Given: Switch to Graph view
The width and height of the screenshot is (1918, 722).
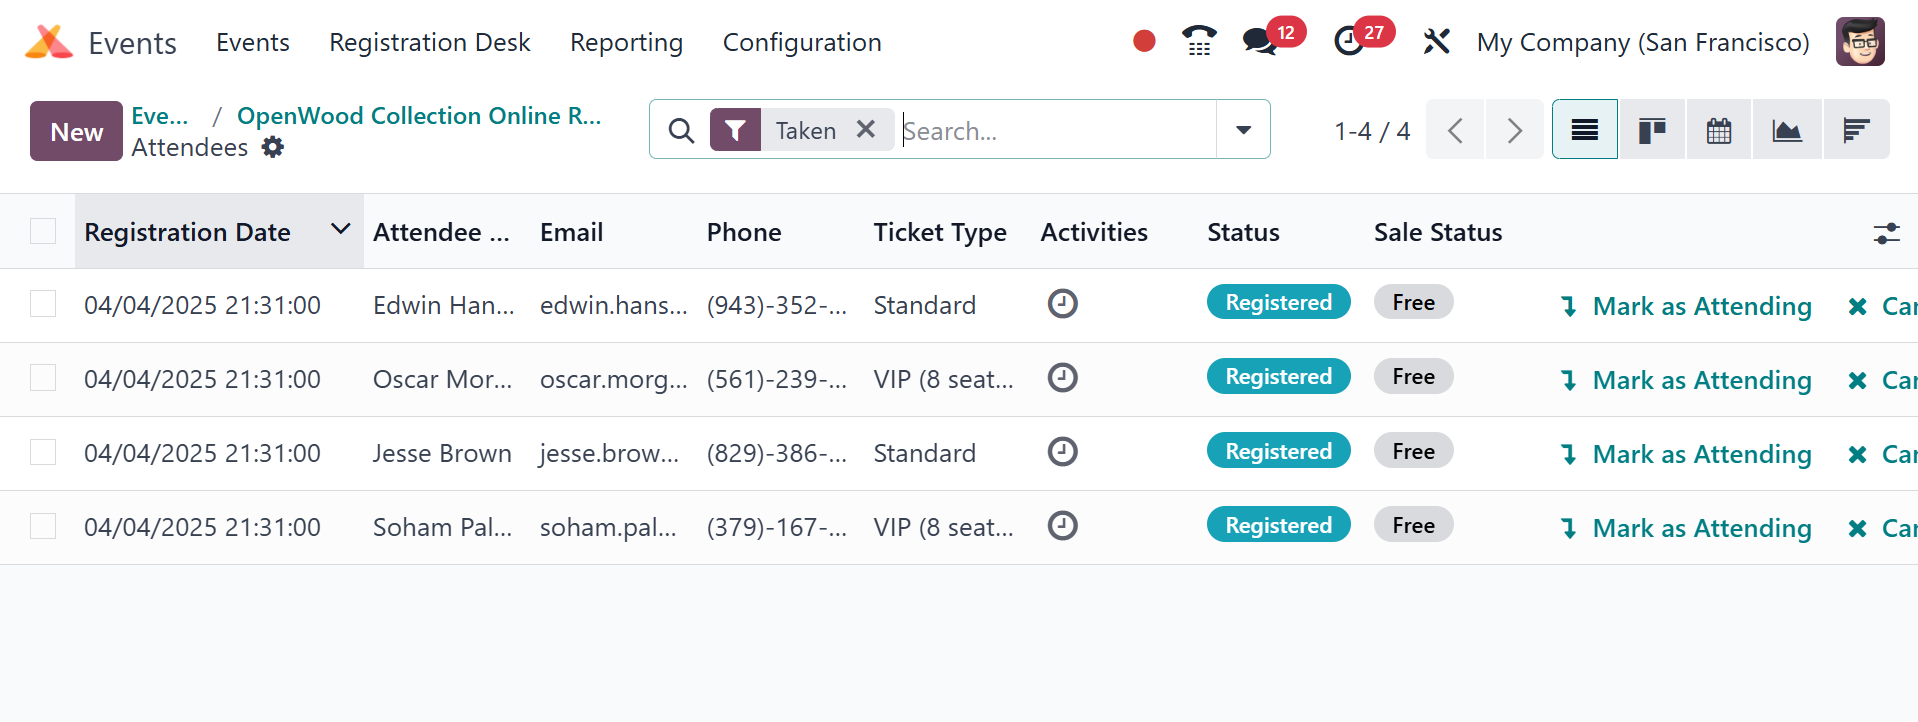Looking at the screenshot, I should (x=1787, y=130).
